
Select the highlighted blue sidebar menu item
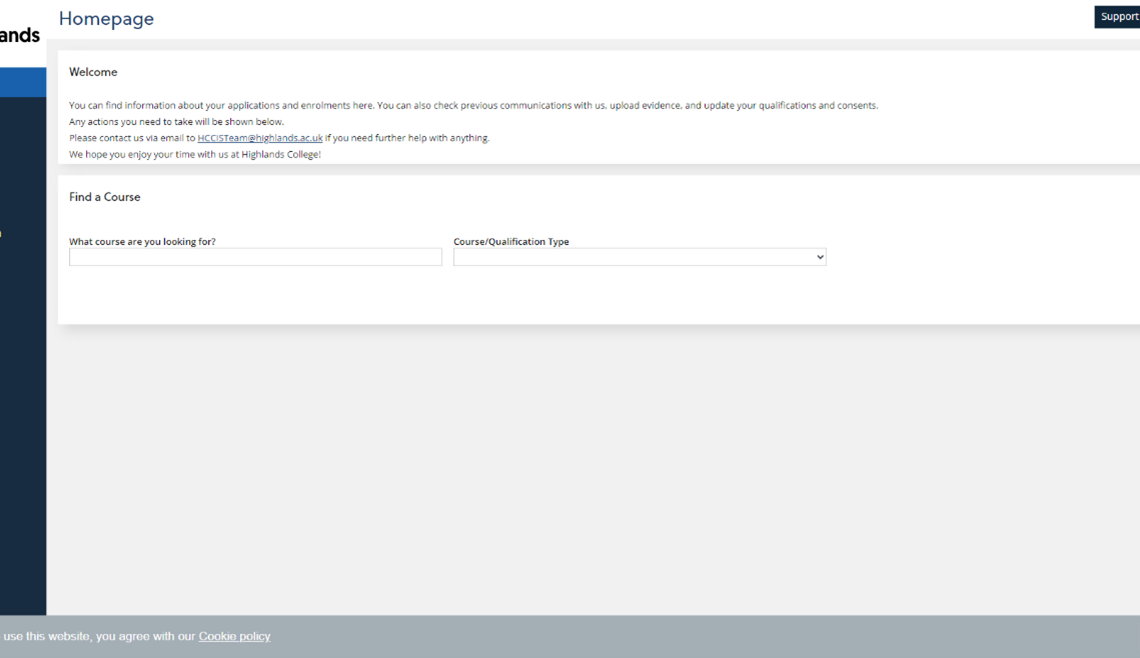(23, 82)
